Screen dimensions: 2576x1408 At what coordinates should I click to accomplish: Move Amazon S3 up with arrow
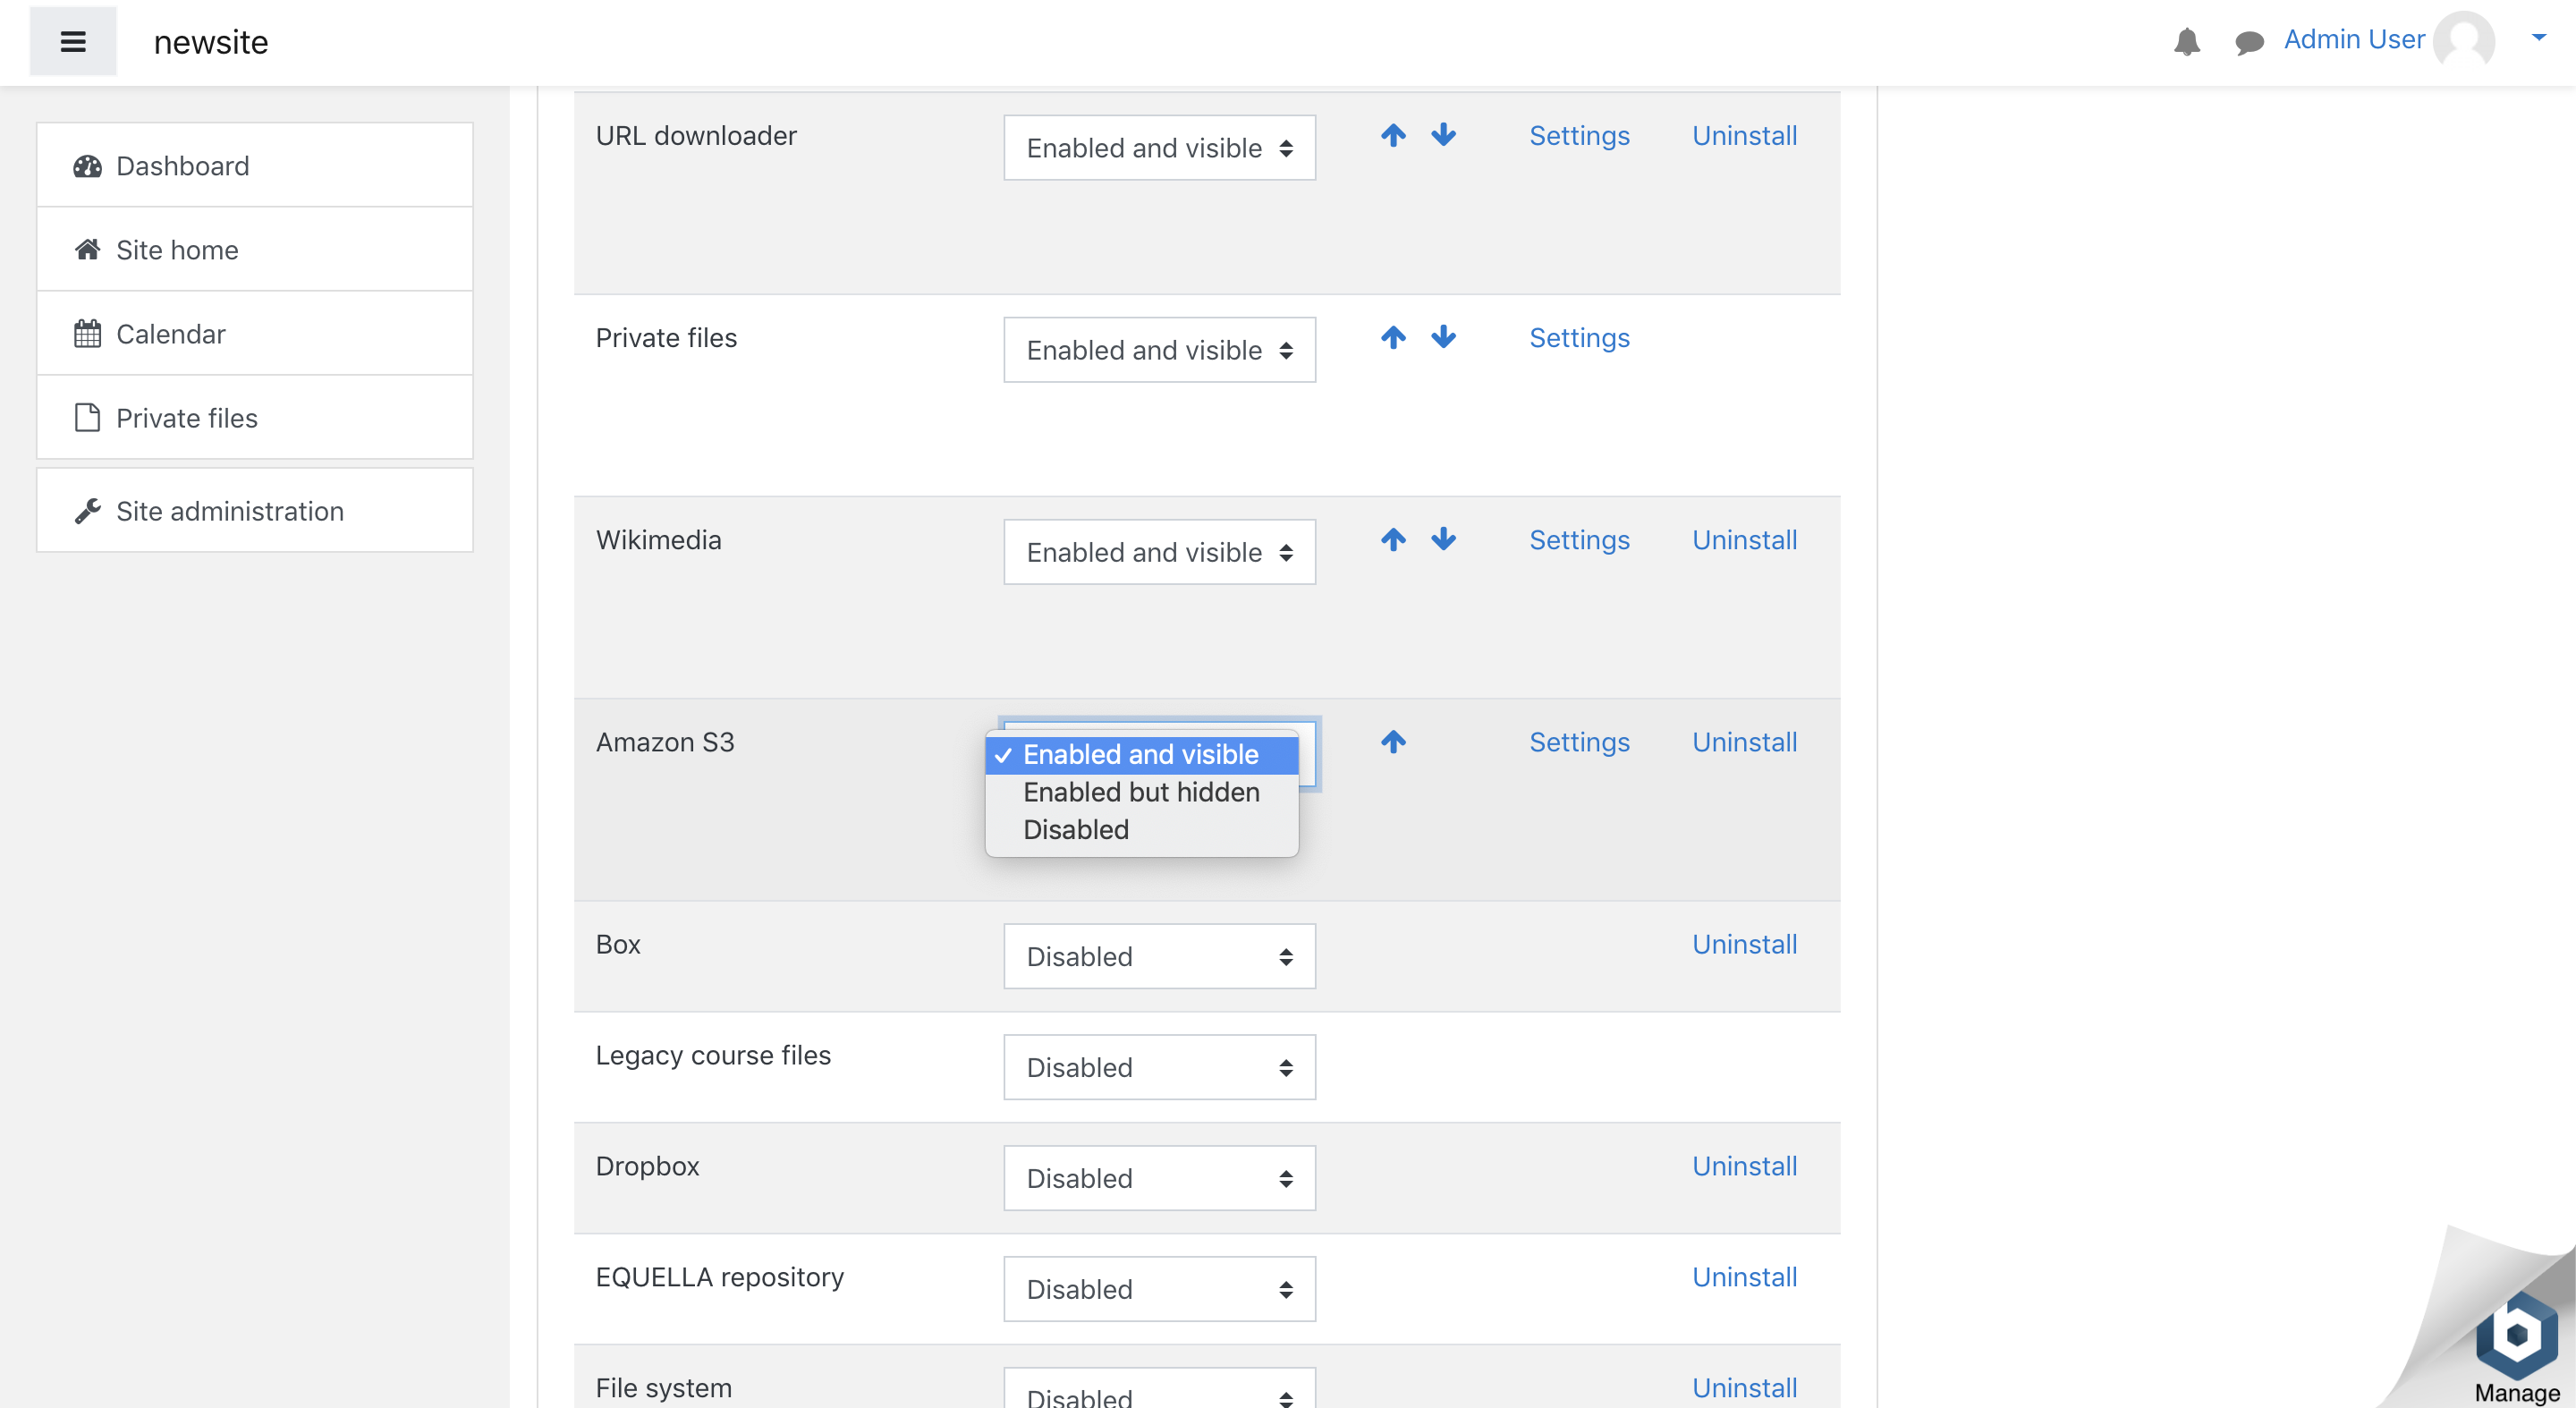pyautogui.click(x=1393, y=741)
